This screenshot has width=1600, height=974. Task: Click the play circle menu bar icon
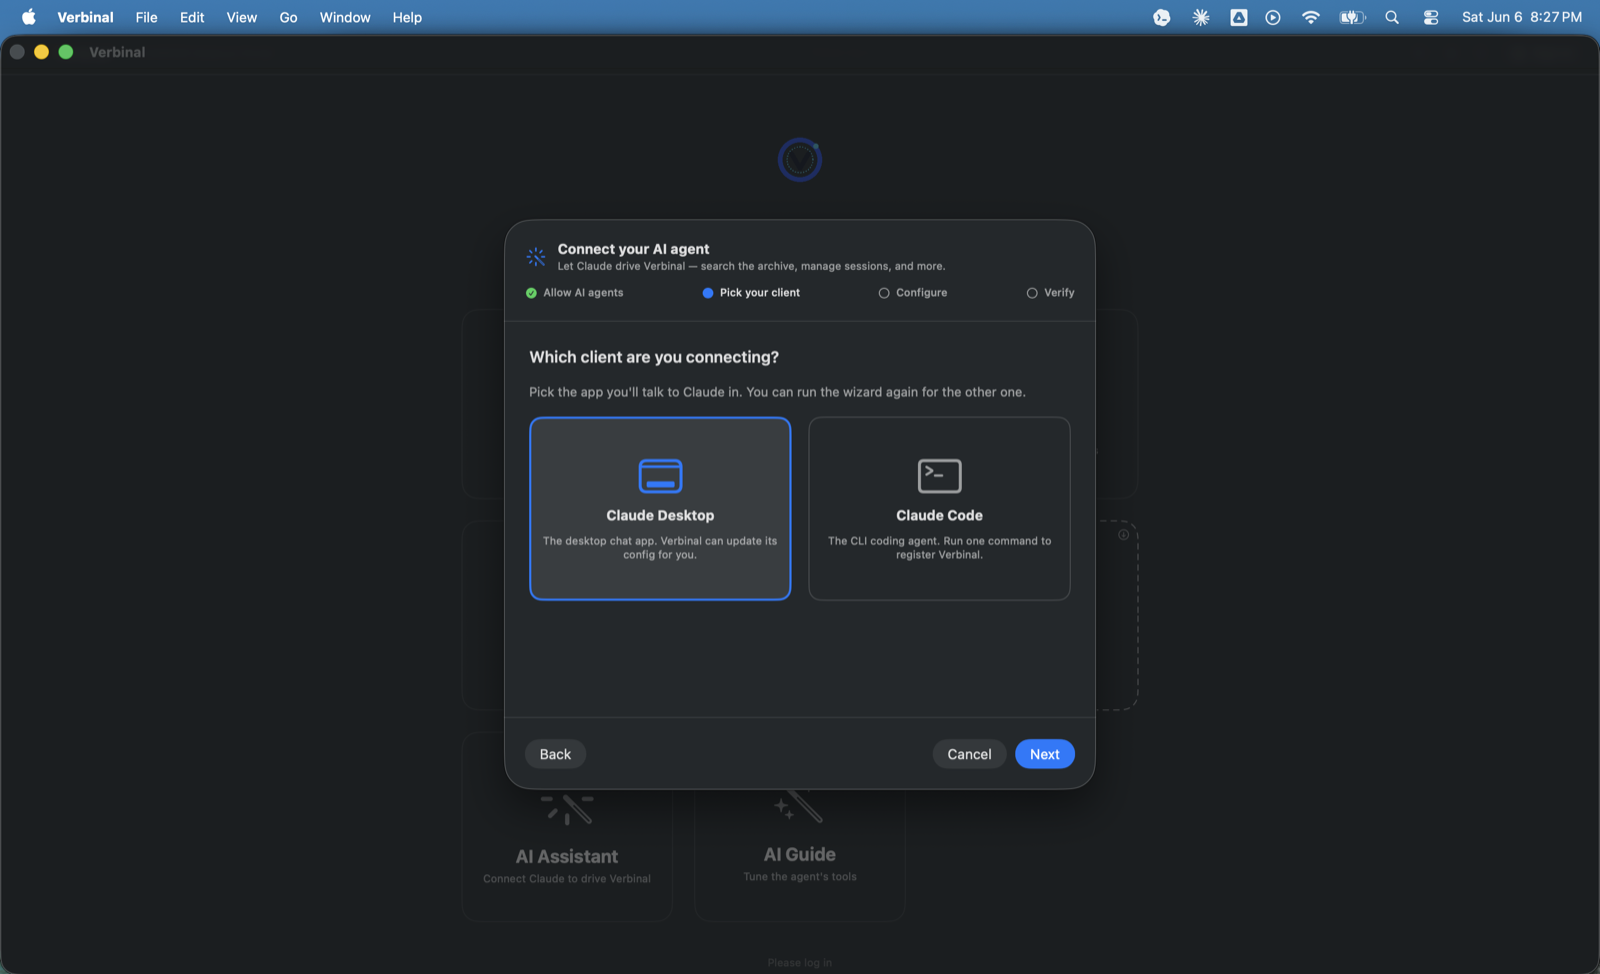[1273, 17]
